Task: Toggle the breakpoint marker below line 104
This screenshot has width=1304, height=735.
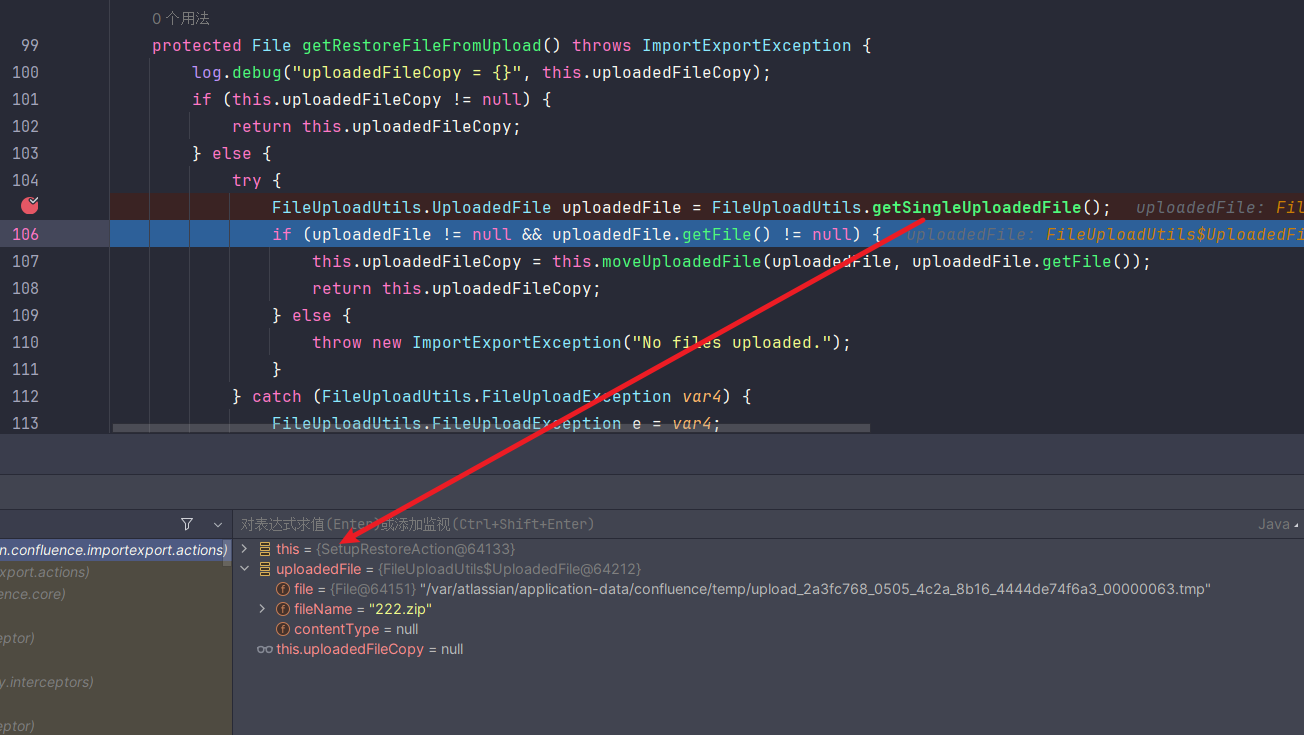Action: 30,205
